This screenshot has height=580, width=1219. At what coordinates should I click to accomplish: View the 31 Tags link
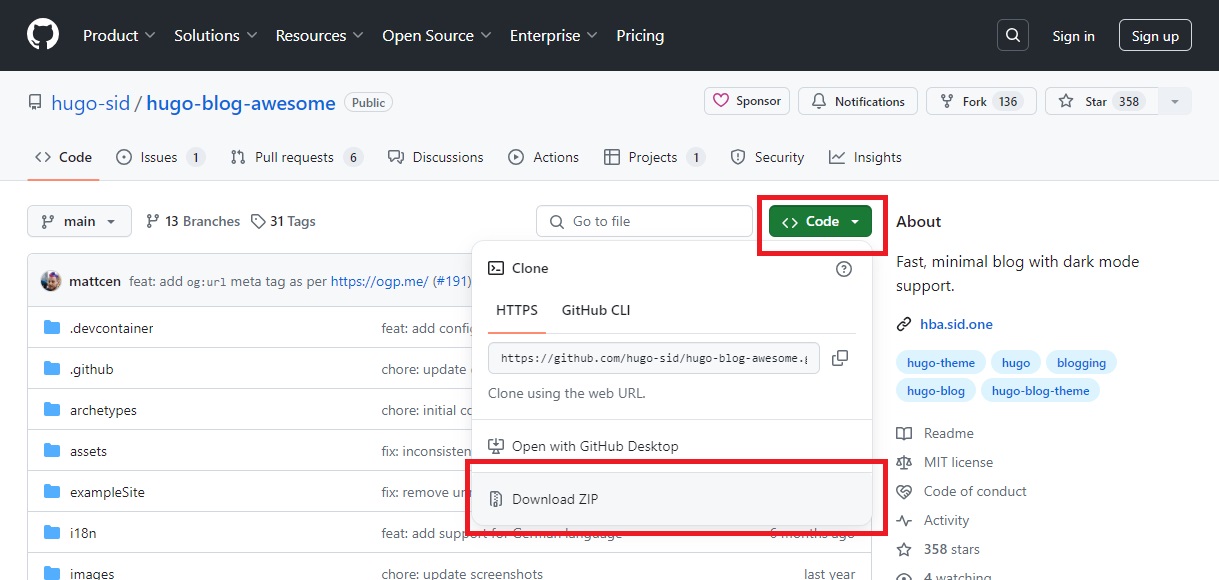point(283,221)
